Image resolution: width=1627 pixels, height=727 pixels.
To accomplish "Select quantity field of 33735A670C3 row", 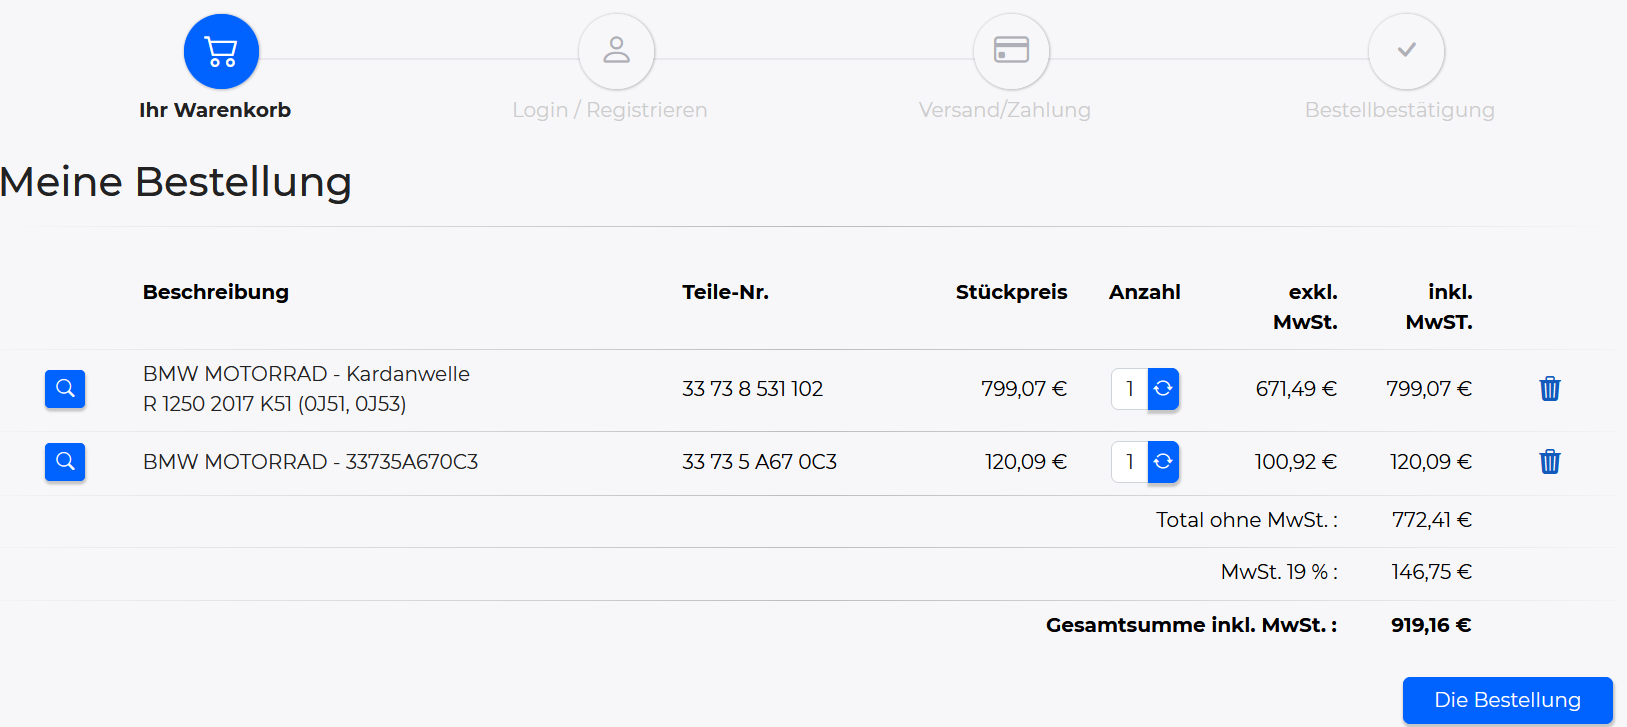I will (1130, 462).
